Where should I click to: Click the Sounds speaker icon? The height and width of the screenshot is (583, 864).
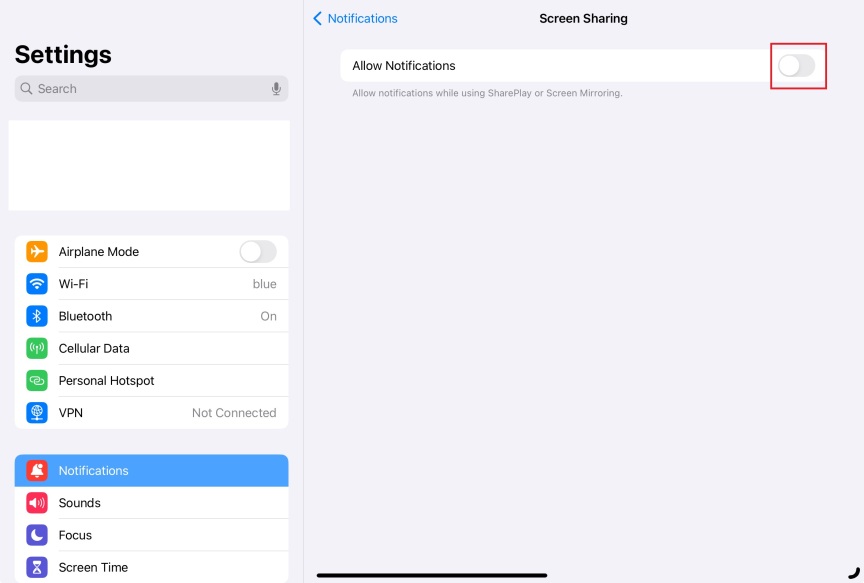pos(37,503)
